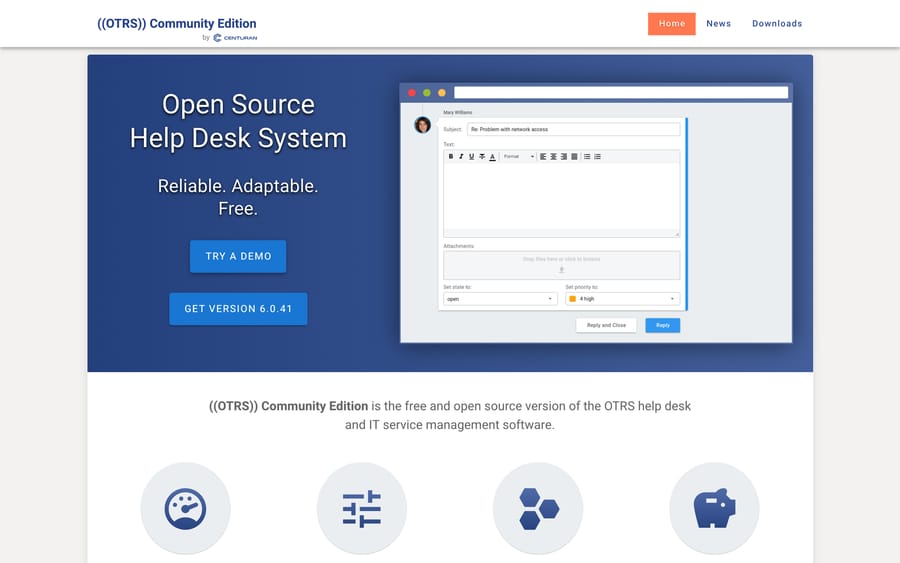The image size is (900, 563).
Task: Go to the News menu item
Action: [x=719, y=24]
